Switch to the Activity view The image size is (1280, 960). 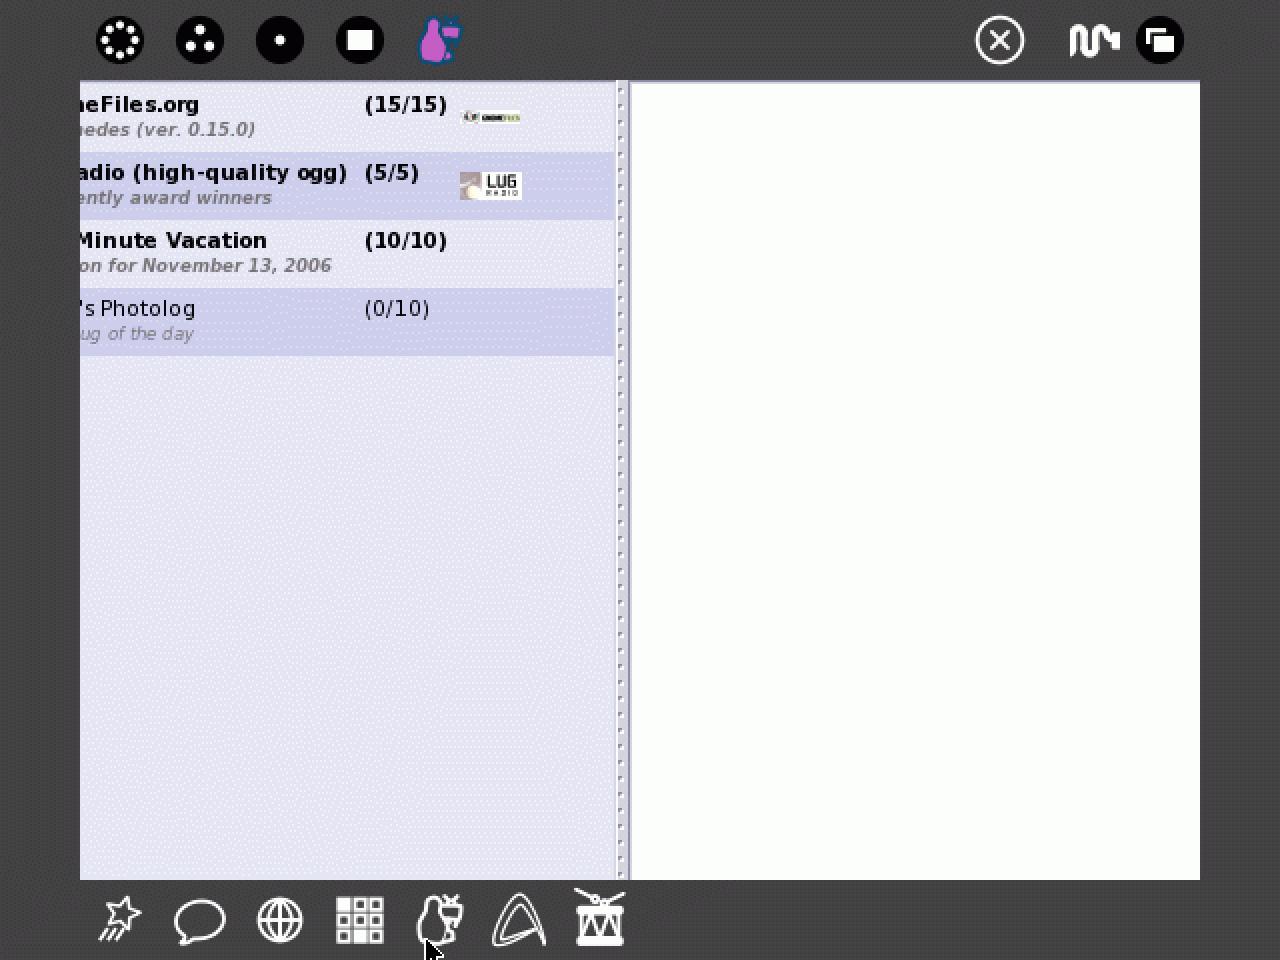click(x=360, y=40)
